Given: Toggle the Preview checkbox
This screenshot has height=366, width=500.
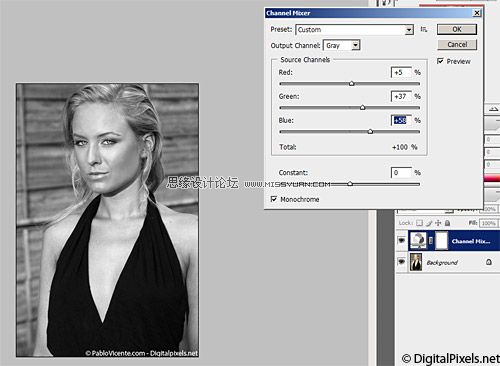Looking at the screenshot, I should click(x=440, y=61).
